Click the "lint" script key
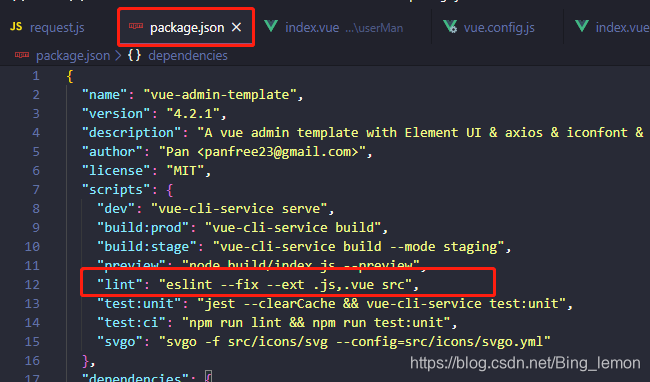The width and height of the screenshot is (650, 382). click(x=120, y=285)
